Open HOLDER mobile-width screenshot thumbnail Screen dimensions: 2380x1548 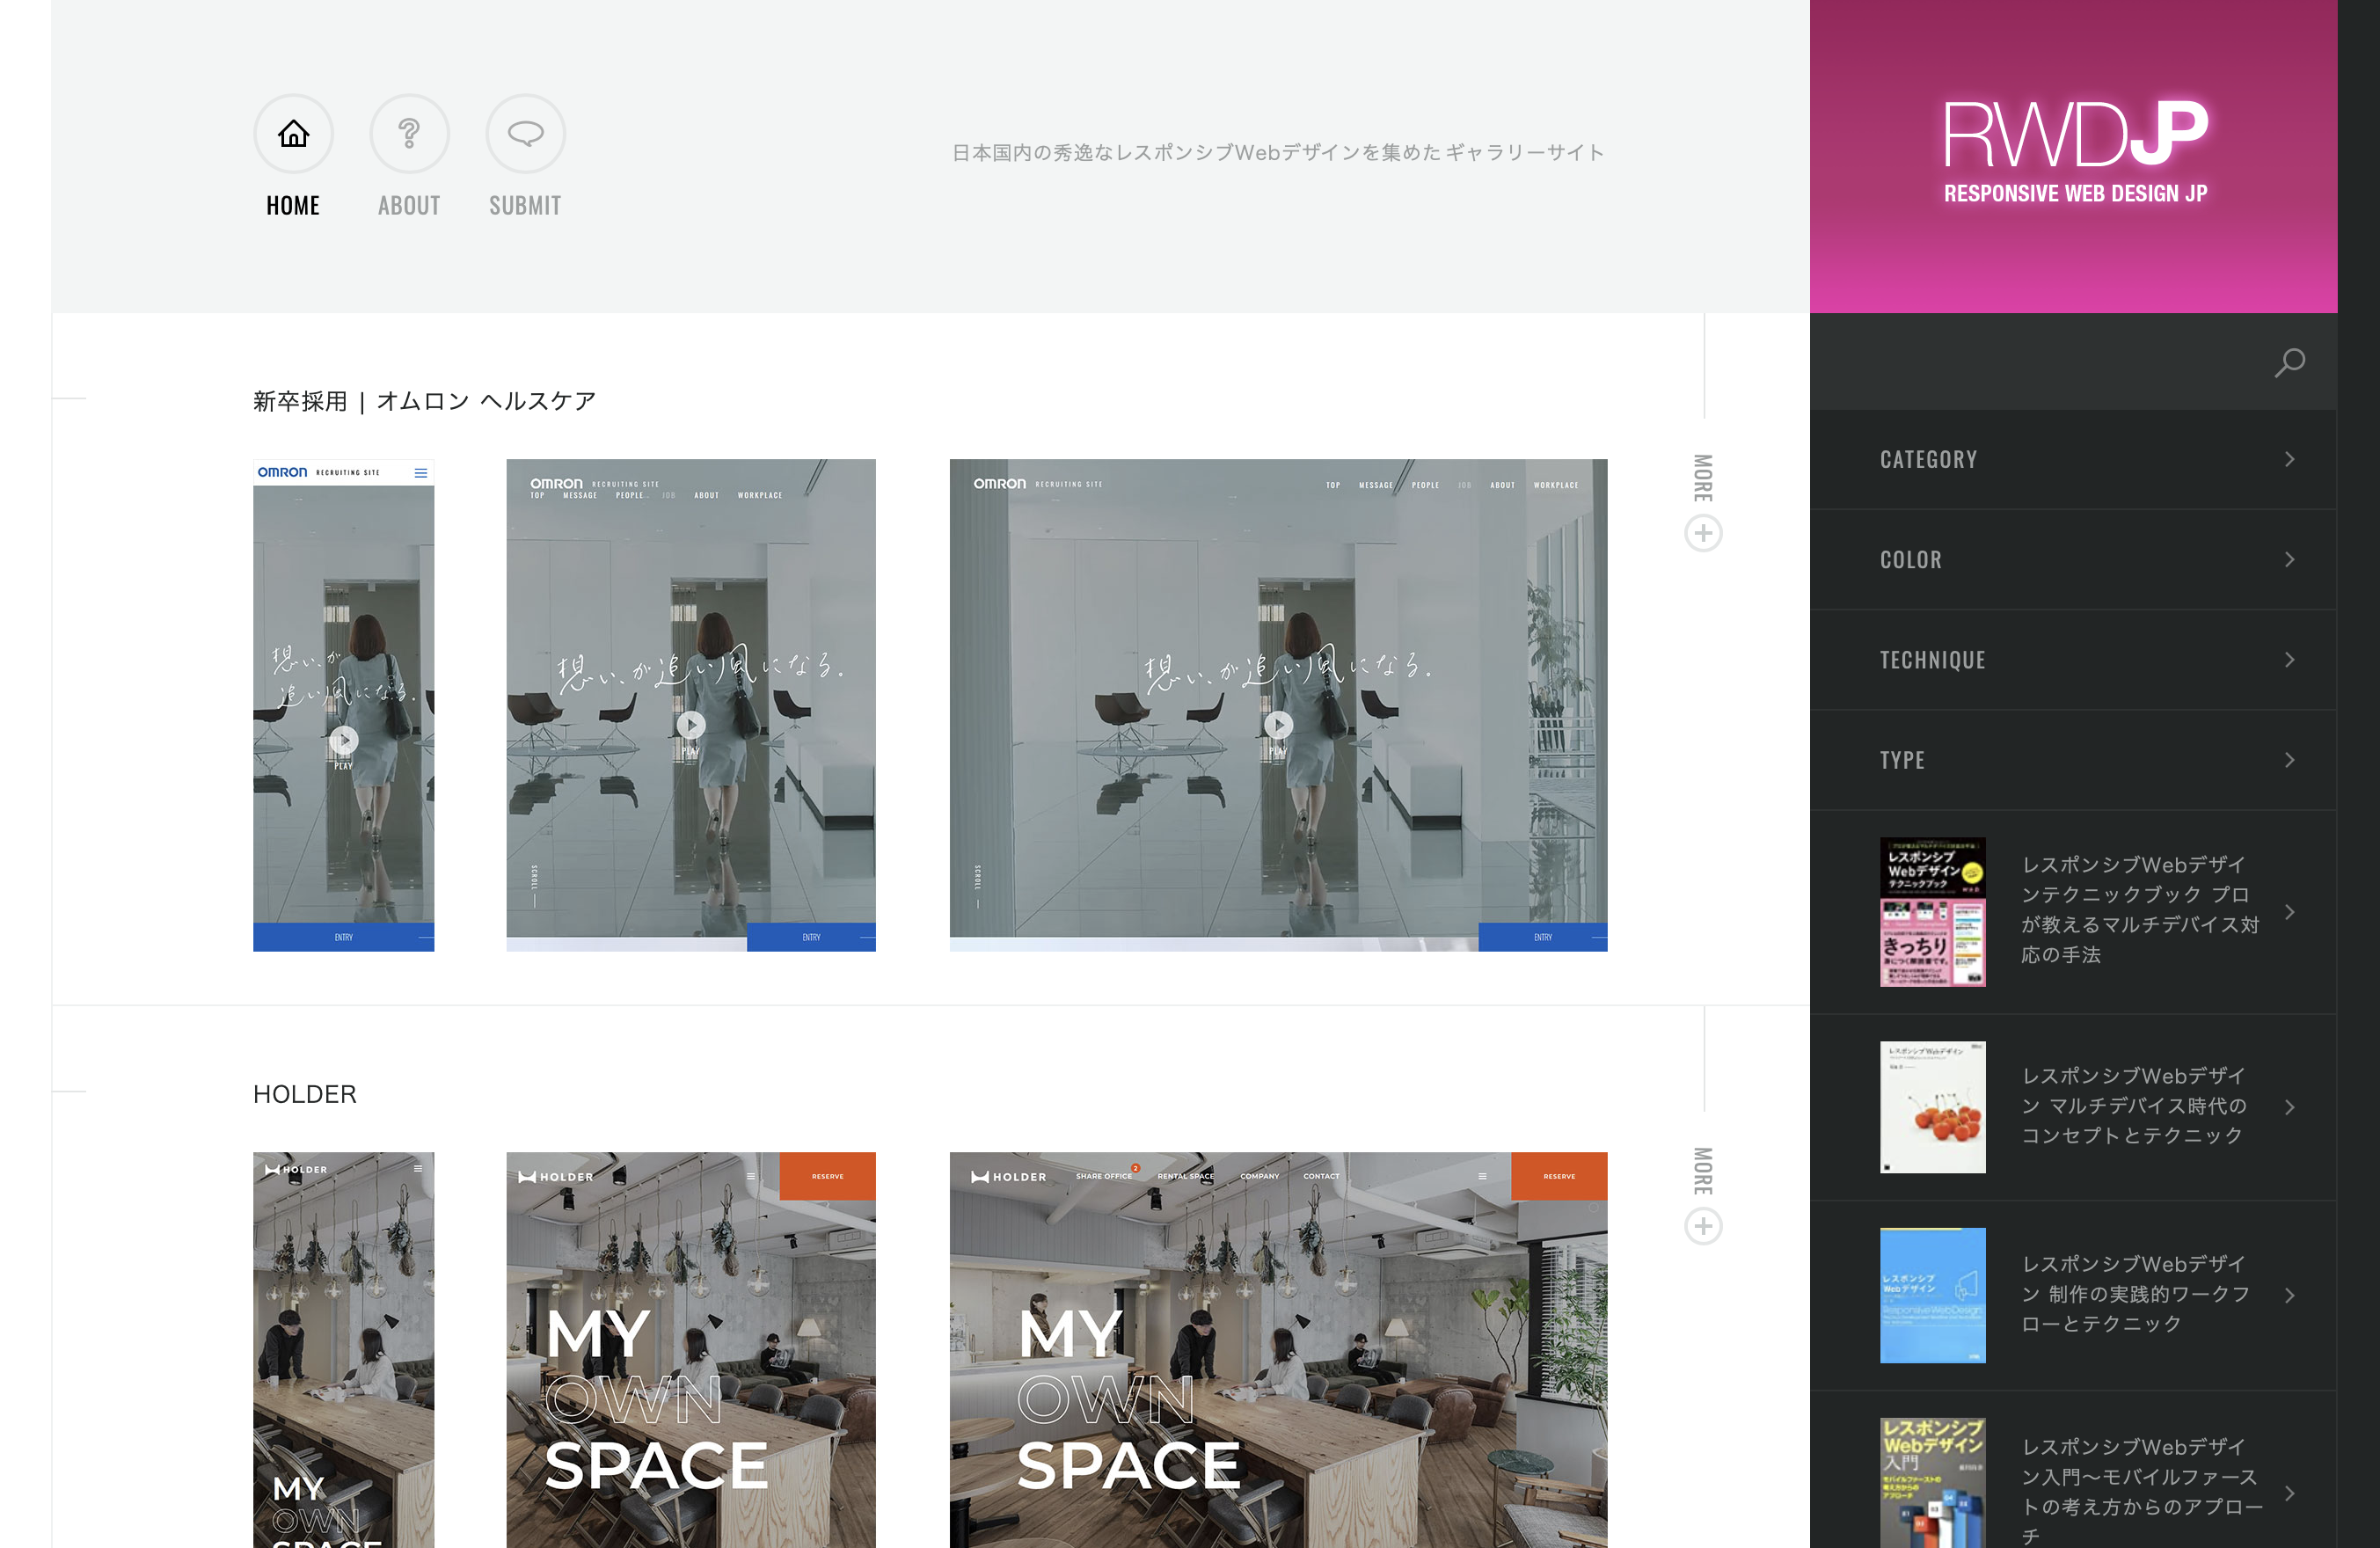click(343, 1350)
